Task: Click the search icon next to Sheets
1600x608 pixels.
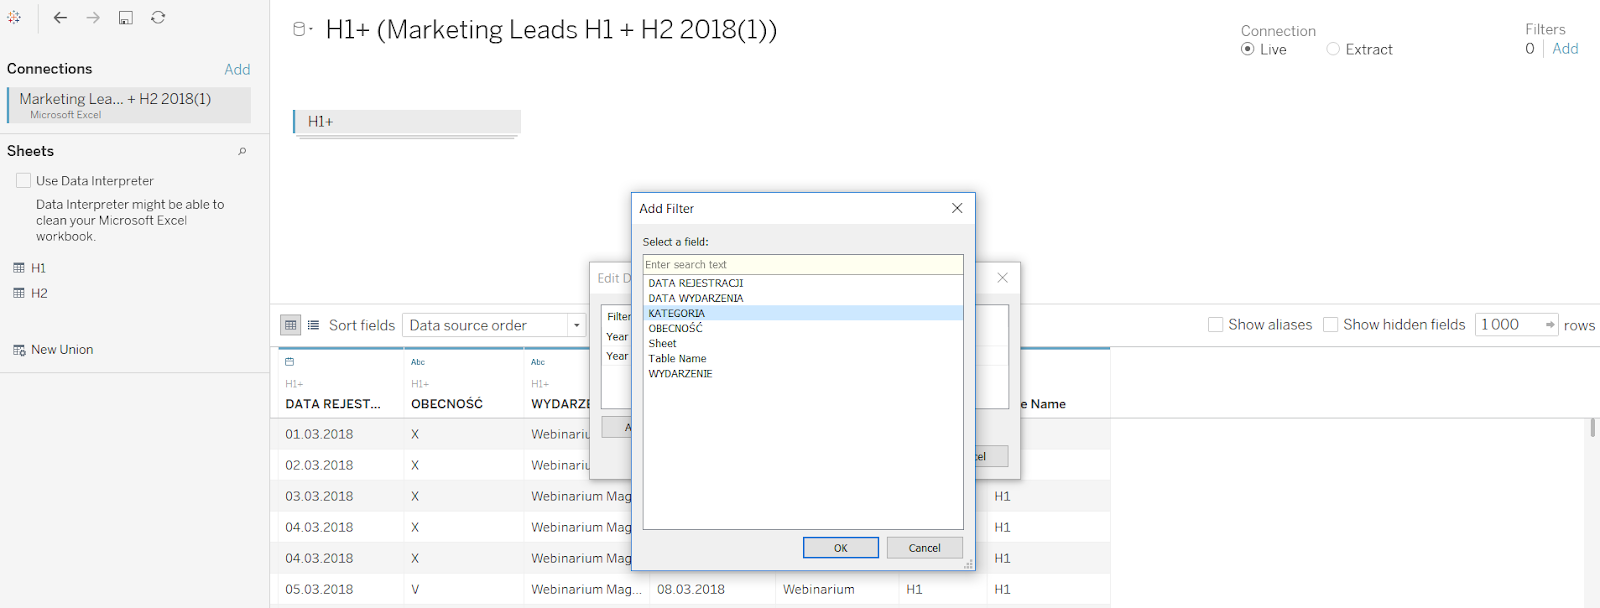Action: point(242,152)
